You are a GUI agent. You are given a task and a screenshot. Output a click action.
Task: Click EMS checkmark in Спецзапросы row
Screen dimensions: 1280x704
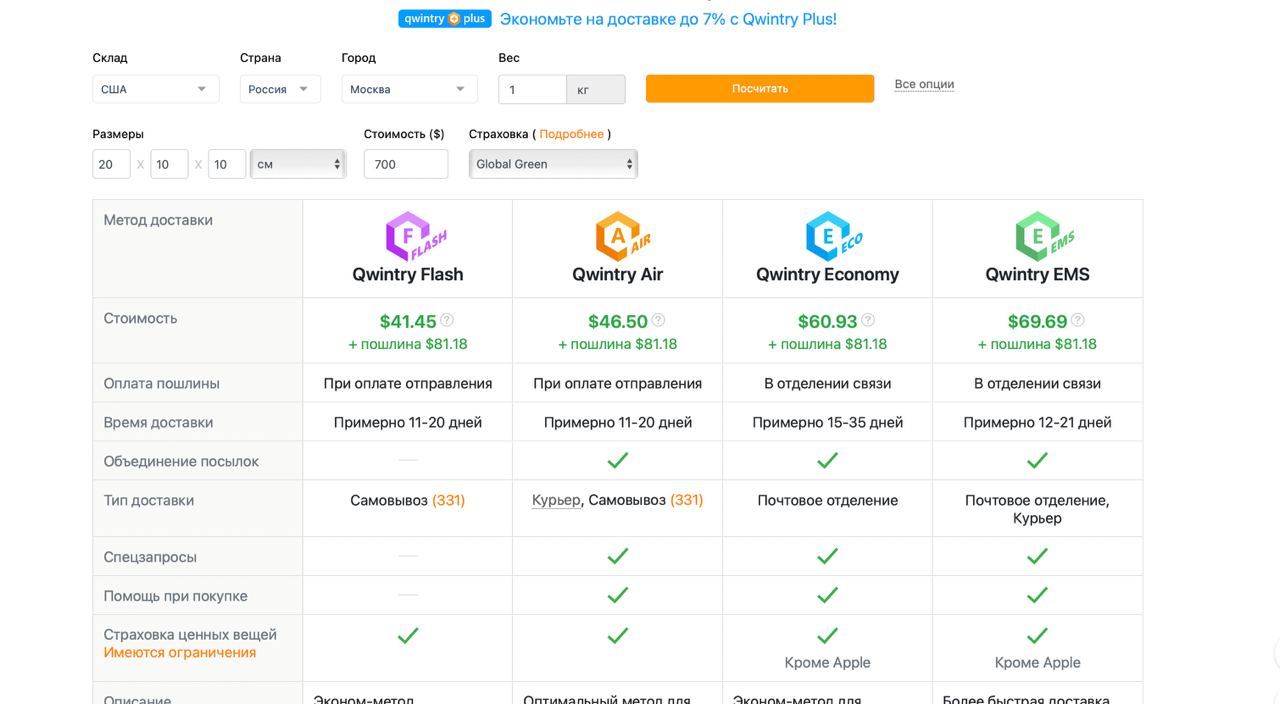[1037, 556]
